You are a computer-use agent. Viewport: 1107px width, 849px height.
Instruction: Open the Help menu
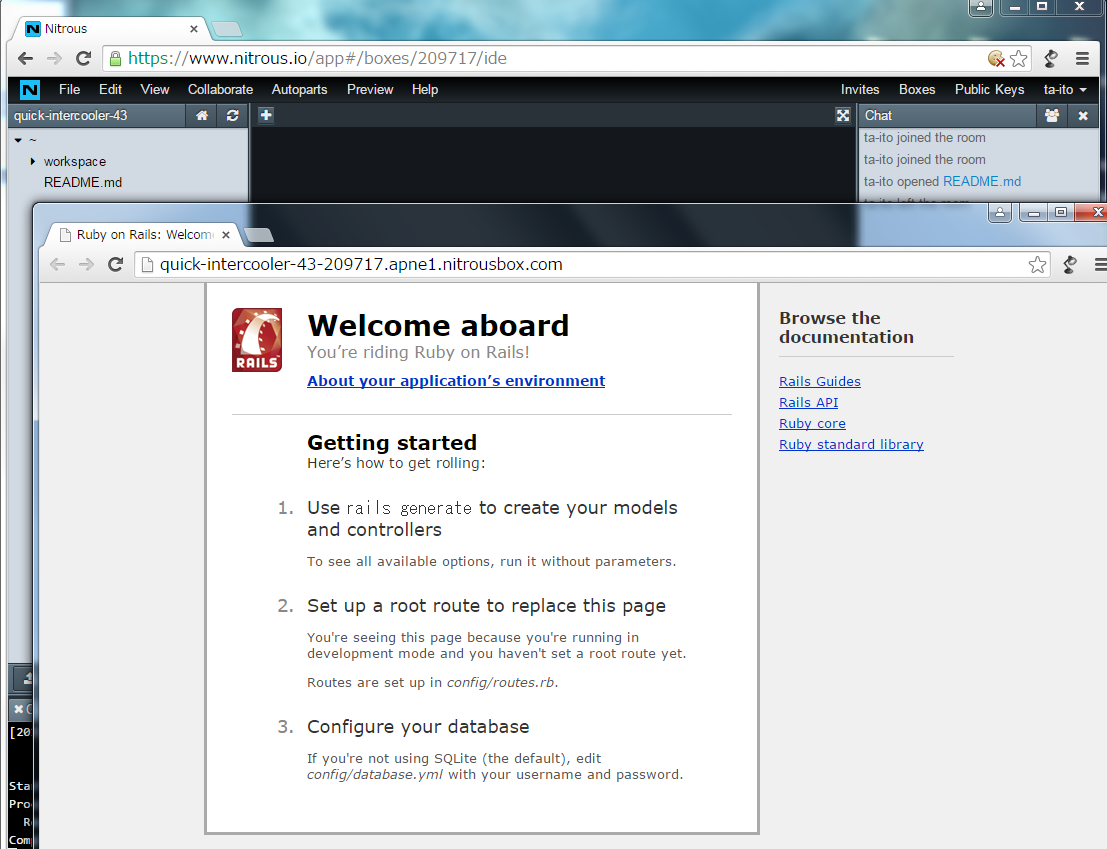(425, 90)
